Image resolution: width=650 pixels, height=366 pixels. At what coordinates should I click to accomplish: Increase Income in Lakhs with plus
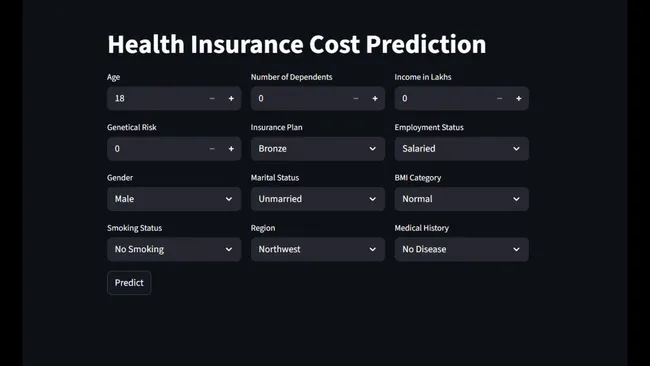point(519,99)
